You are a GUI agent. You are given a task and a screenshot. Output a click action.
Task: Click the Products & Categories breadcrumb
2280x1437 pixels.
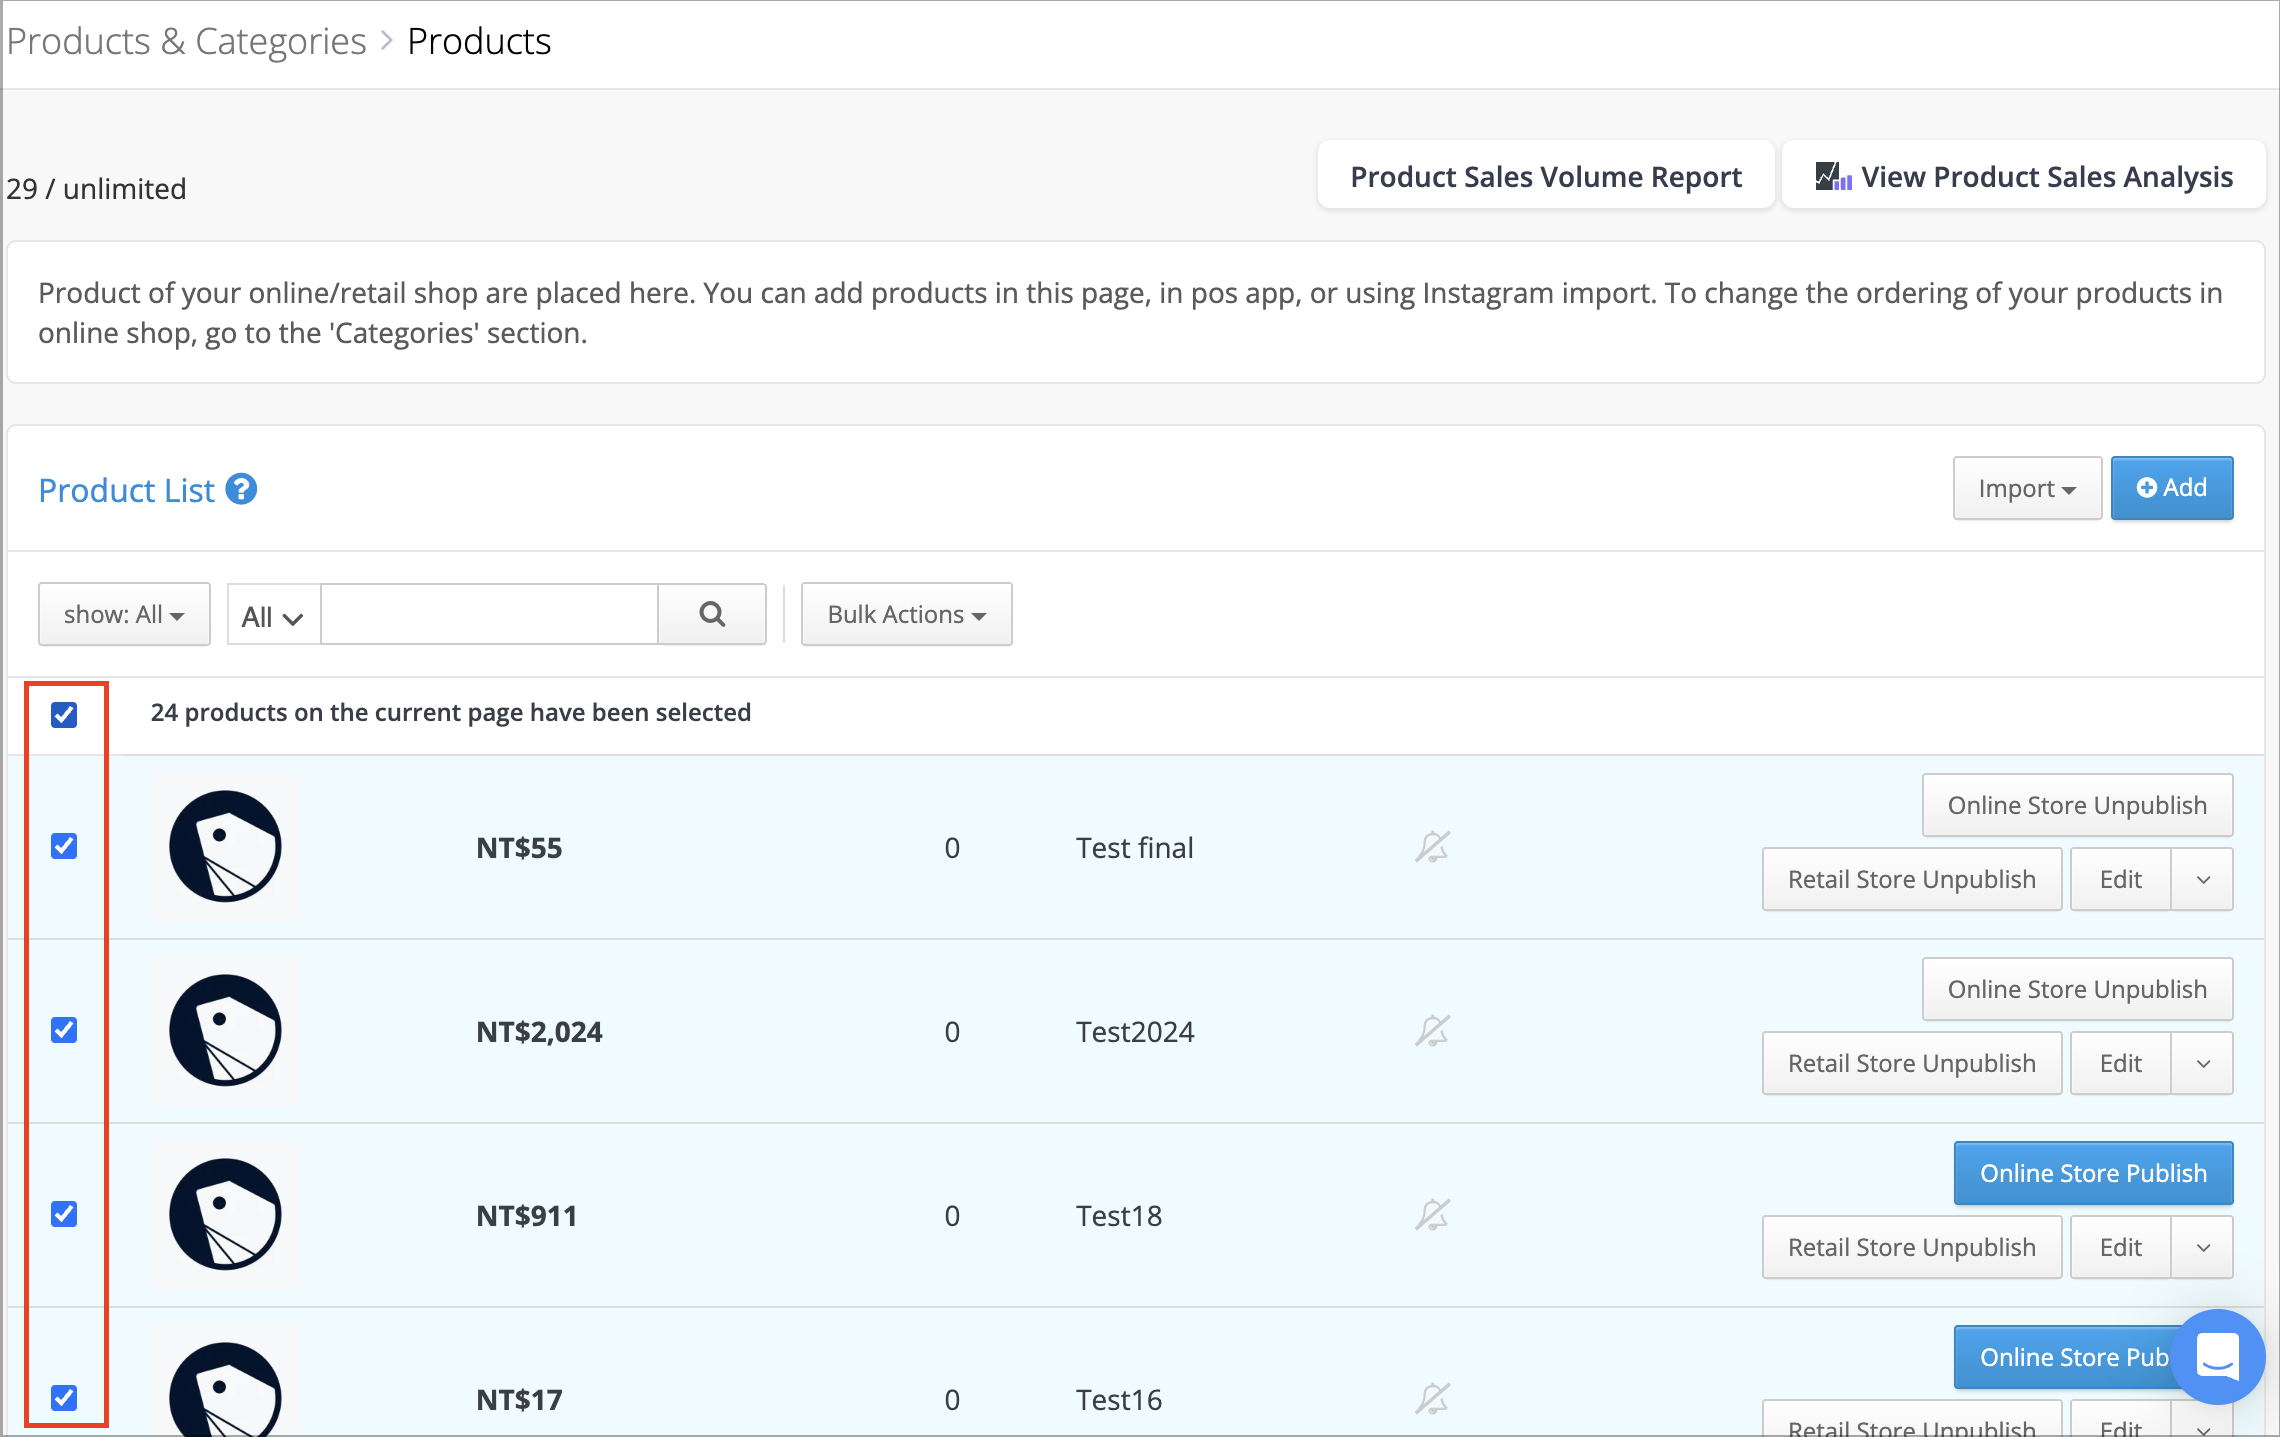coord(186,41)
